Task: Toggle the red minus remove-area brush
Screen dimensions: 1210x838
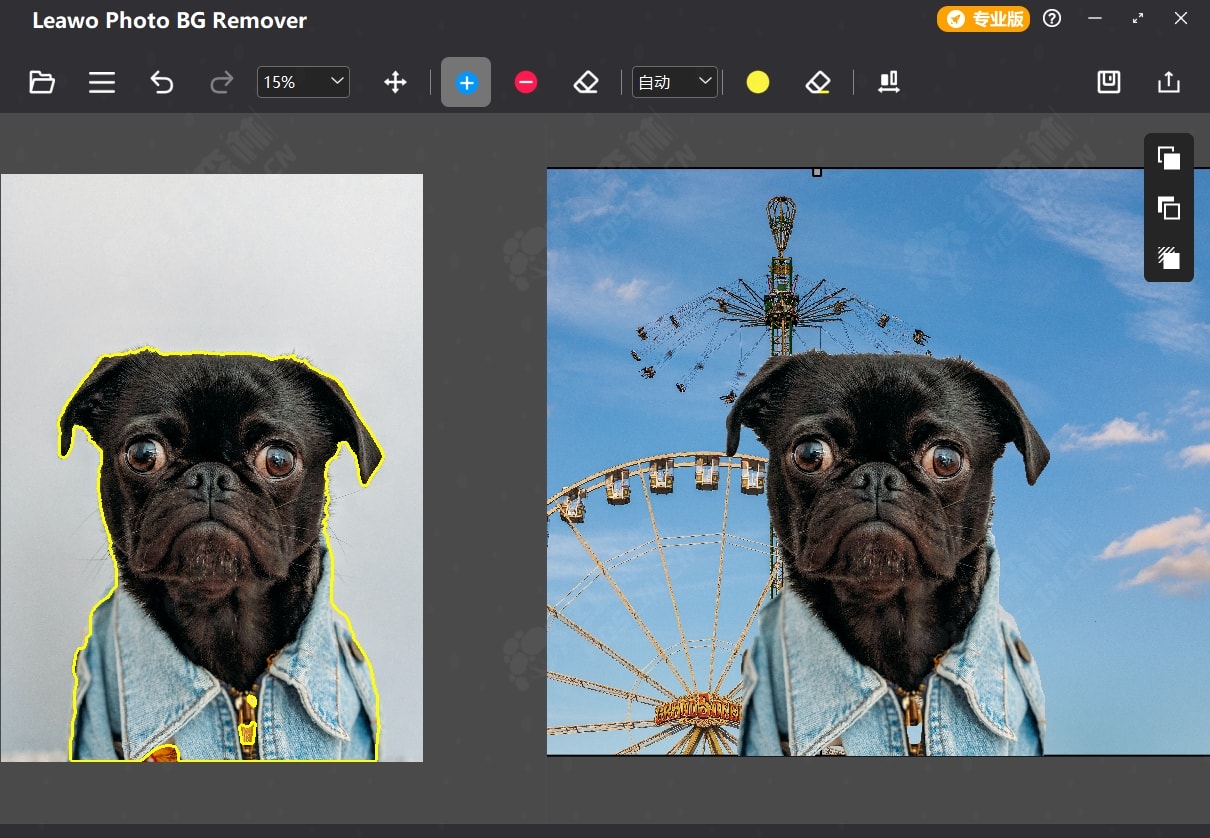Action: tap(526, 82)
